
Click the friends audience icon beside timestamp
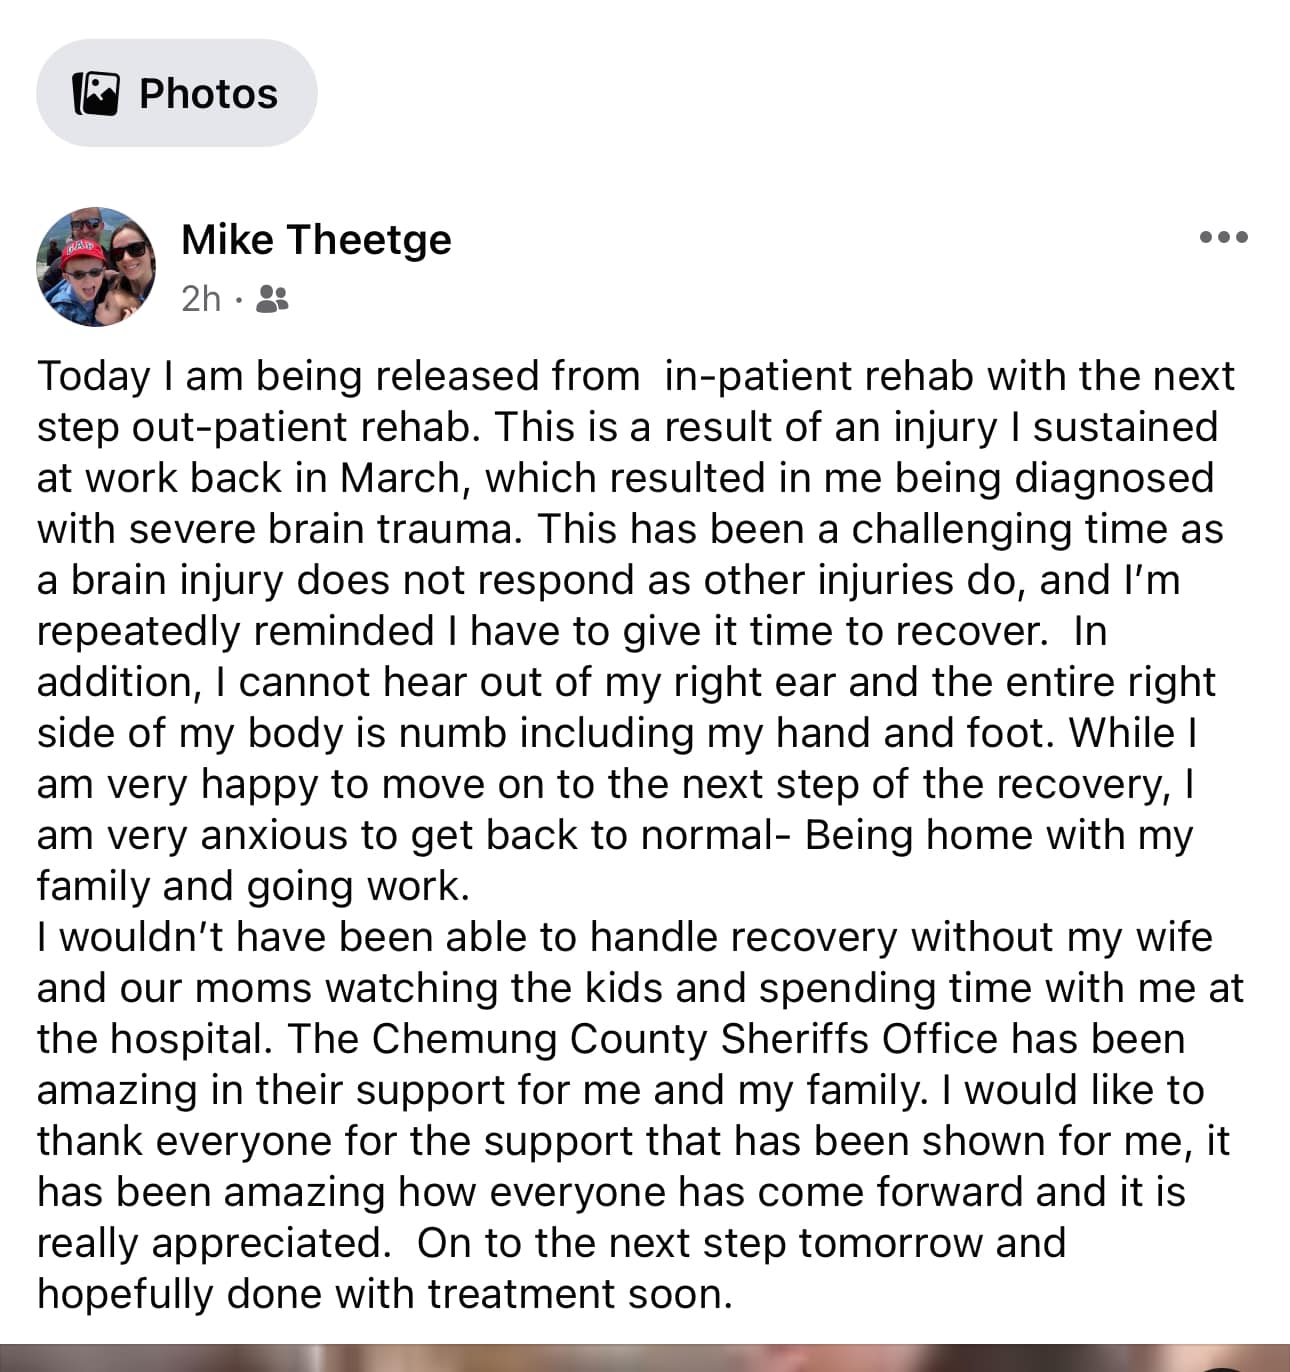pos(272,299)
